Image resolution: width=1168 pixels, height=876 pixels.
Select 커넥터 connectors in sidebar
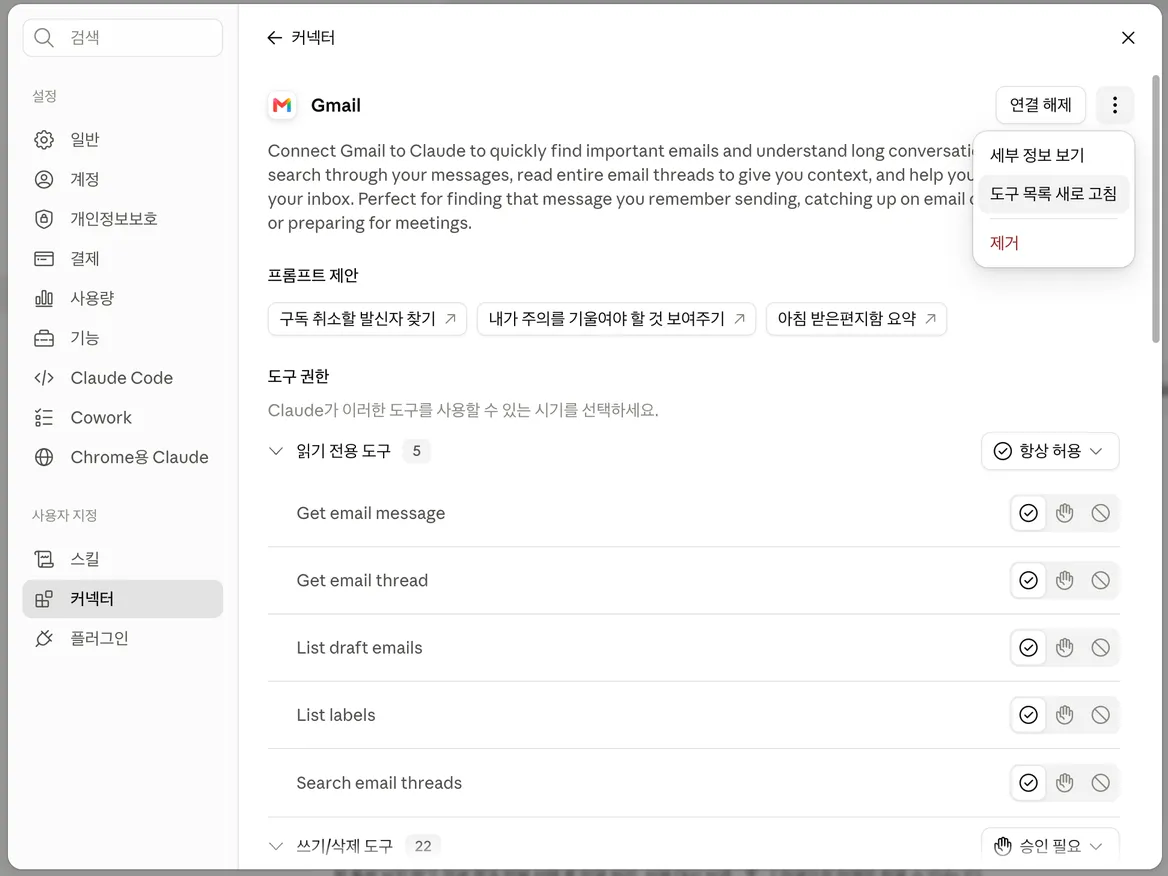(123, 599)
